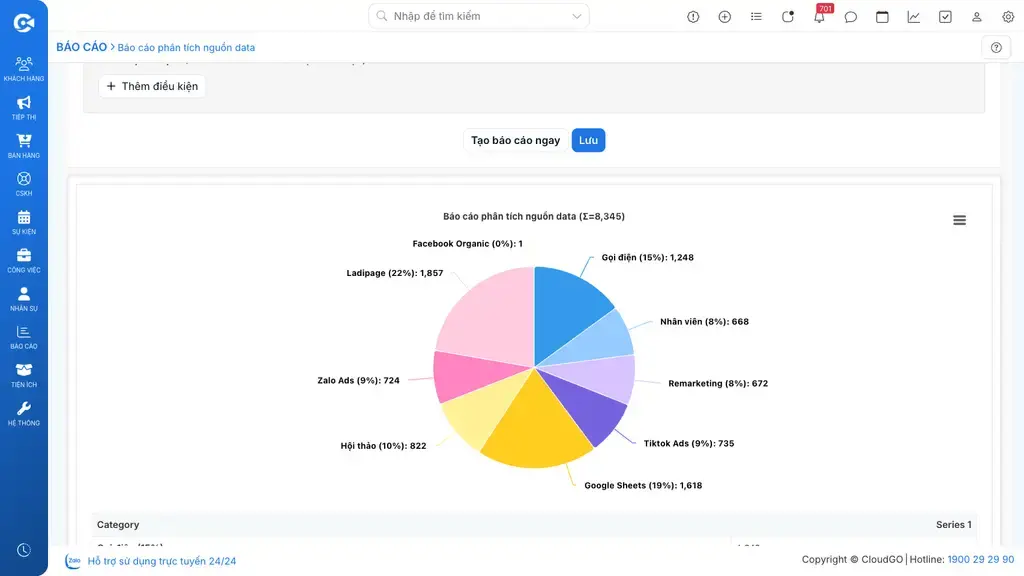Open the CSKH support section
The width and height of the screenshot is (1024, 576).
(24, 184)
